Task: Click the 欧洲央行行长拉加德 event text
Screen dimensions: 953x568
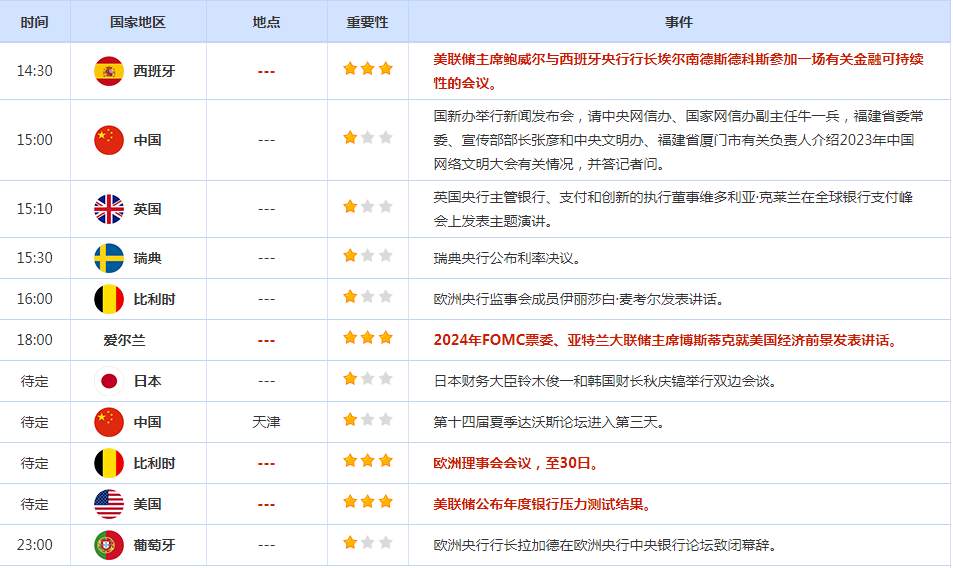Action: (605, 545)
